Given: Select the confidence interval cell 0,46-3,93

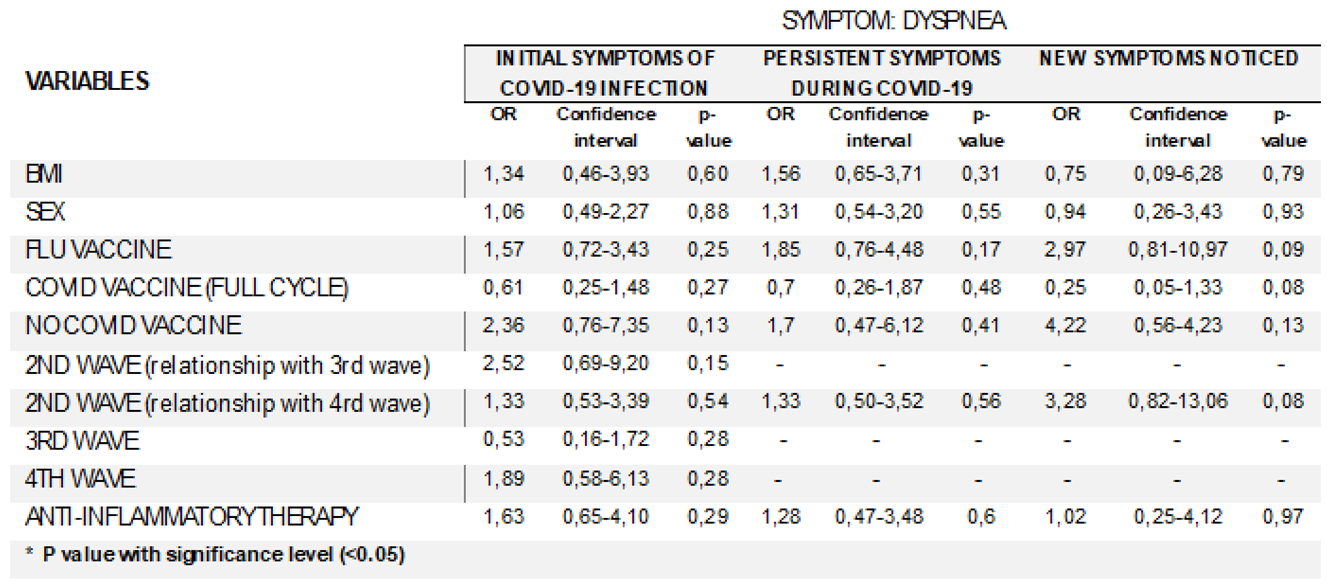Looking at the screenshot, I should coord(605,175).
